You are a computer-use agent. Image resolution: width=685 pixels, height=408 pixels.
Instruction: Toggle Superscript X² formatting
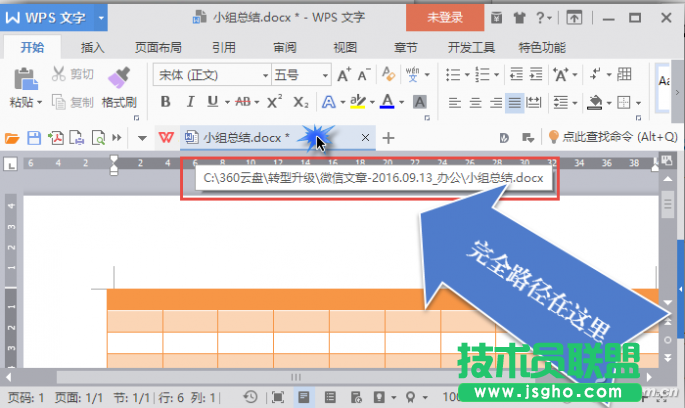point(274,102)
